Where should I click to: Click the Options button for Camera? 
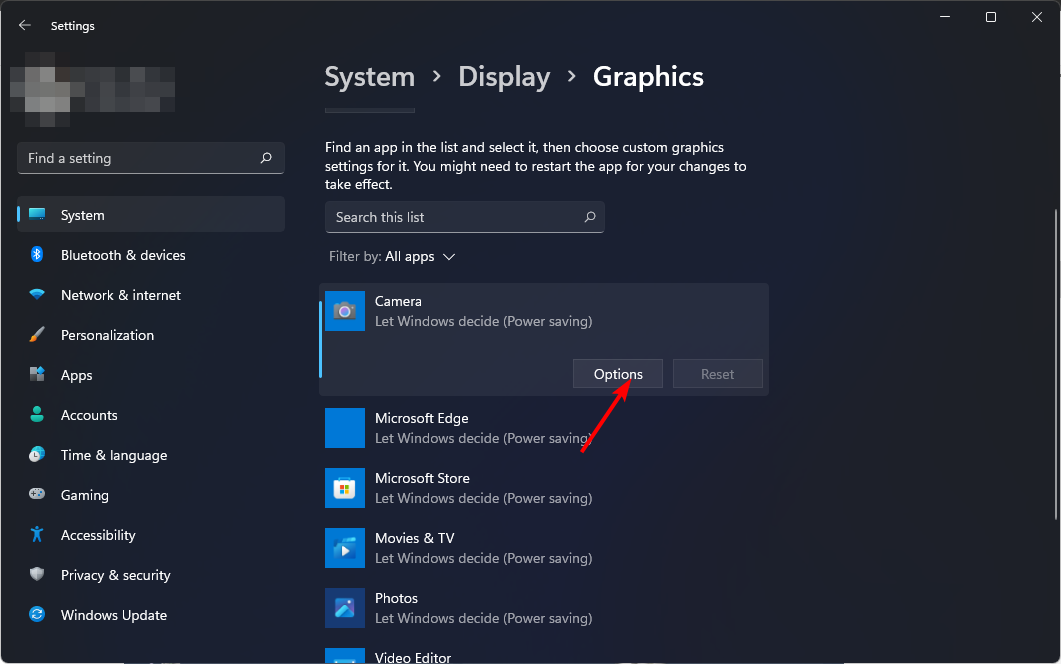click(x=618, y=374)
